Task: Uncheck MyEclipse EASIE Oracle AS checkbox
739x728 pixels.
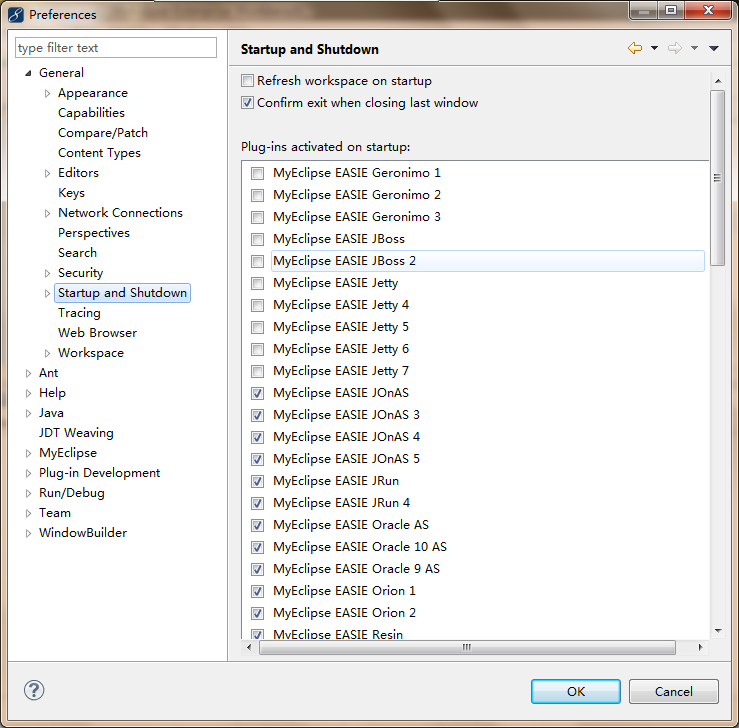Action: [257, 525]
